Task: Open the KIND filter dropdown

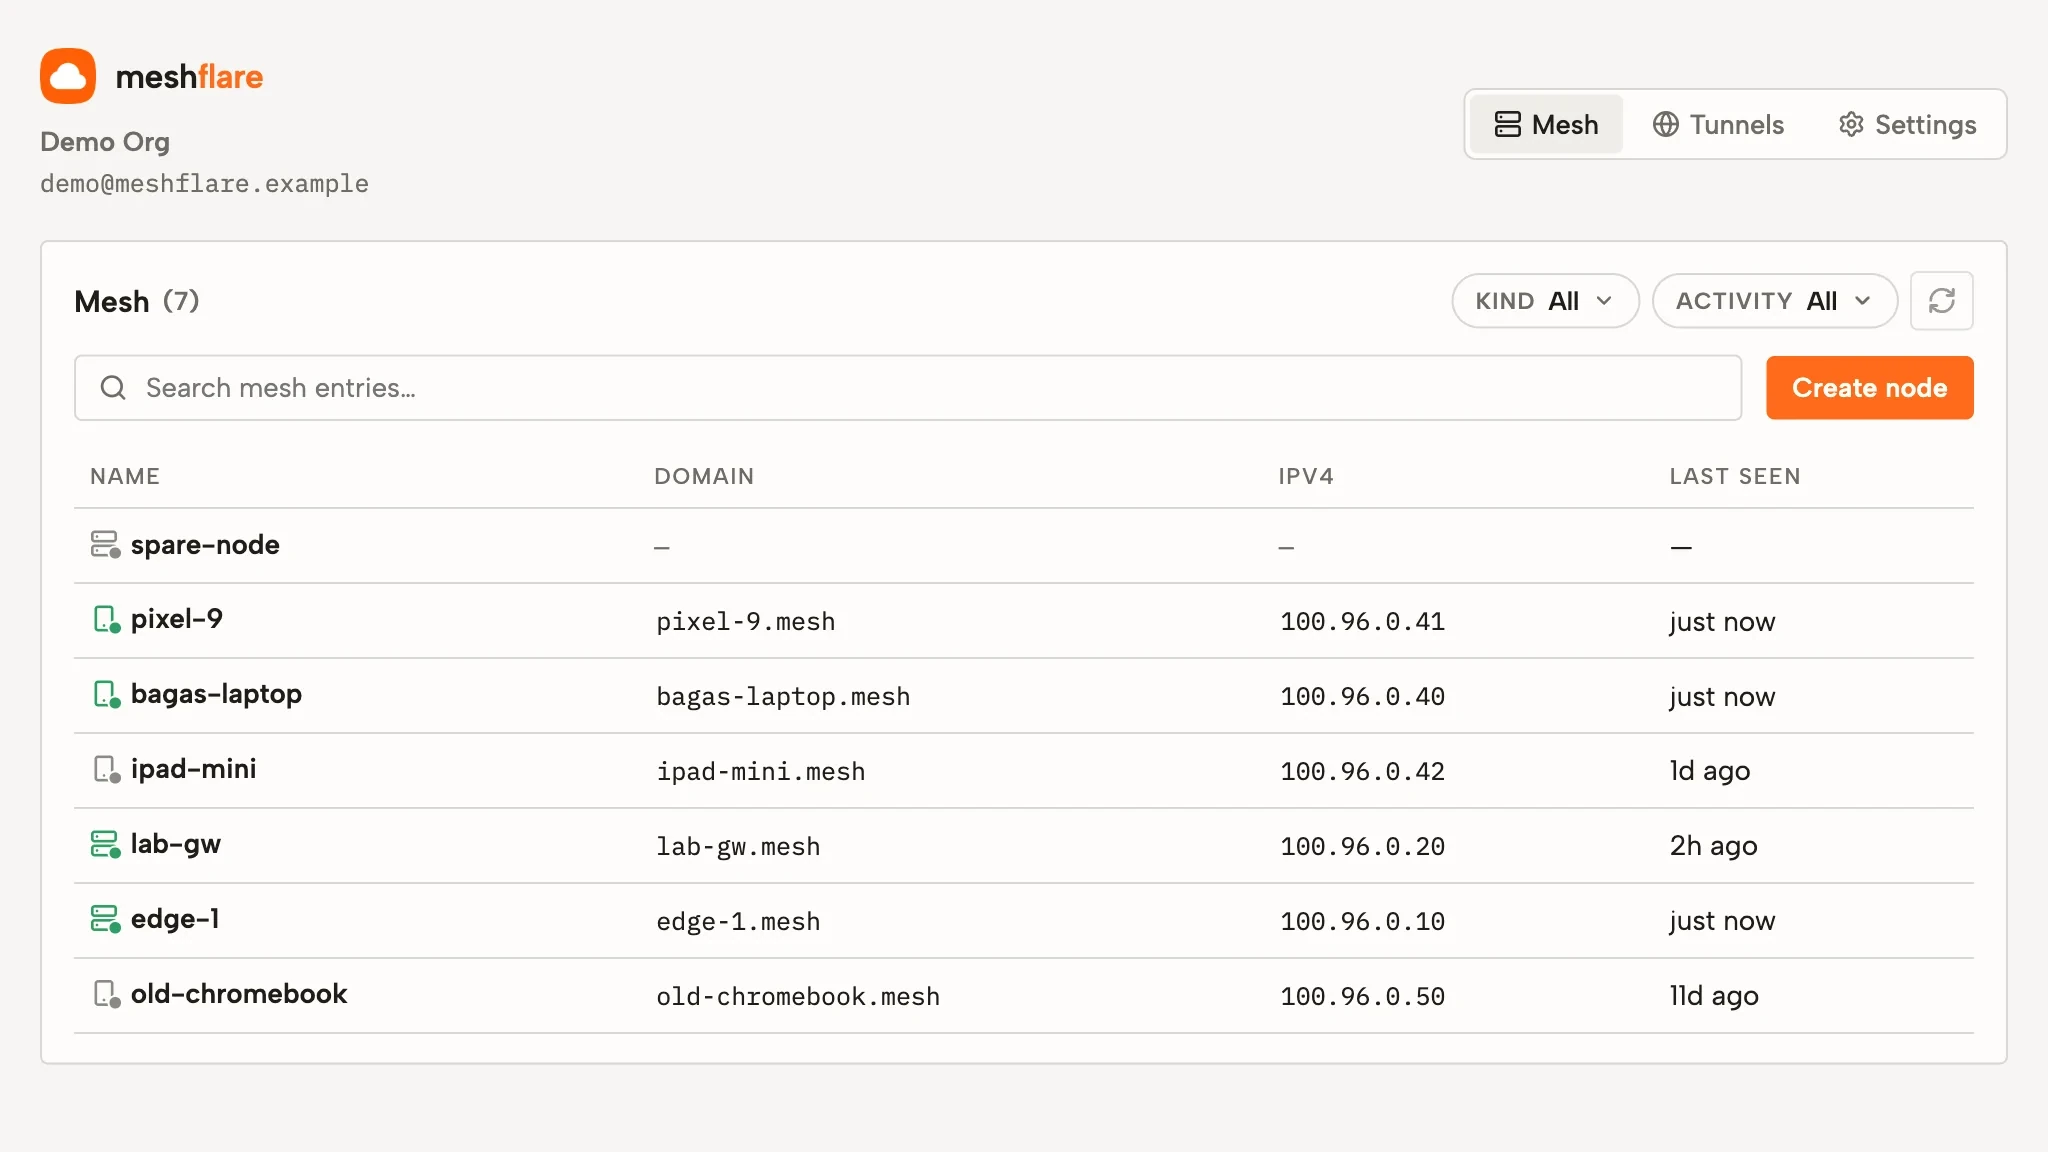Action: tap(1545, 301)
